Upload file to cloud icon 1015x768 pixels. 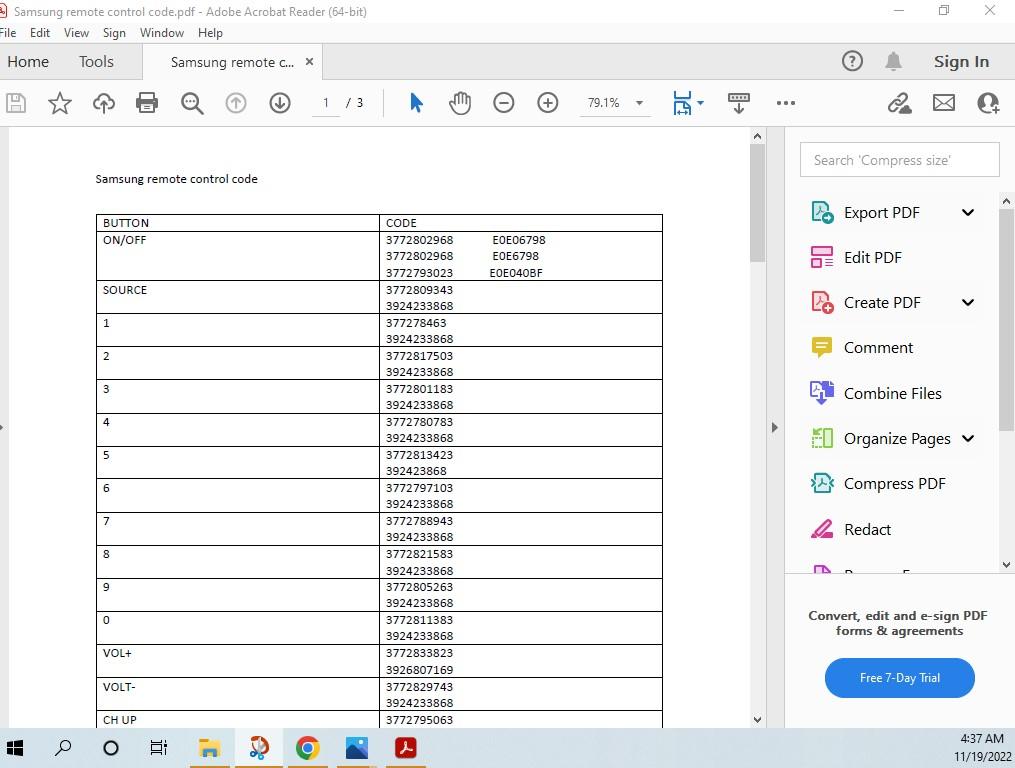pos(104,103)
